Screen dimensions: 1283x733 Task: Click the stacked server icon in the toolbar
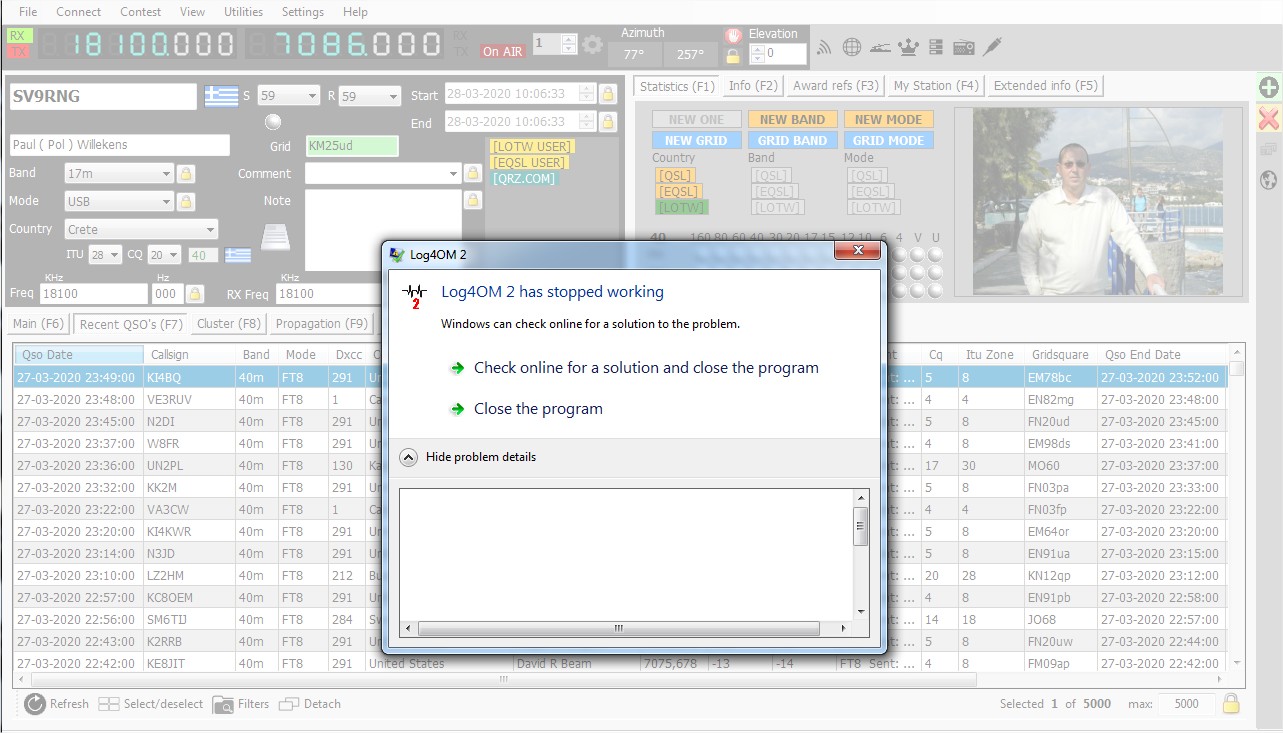936,46
